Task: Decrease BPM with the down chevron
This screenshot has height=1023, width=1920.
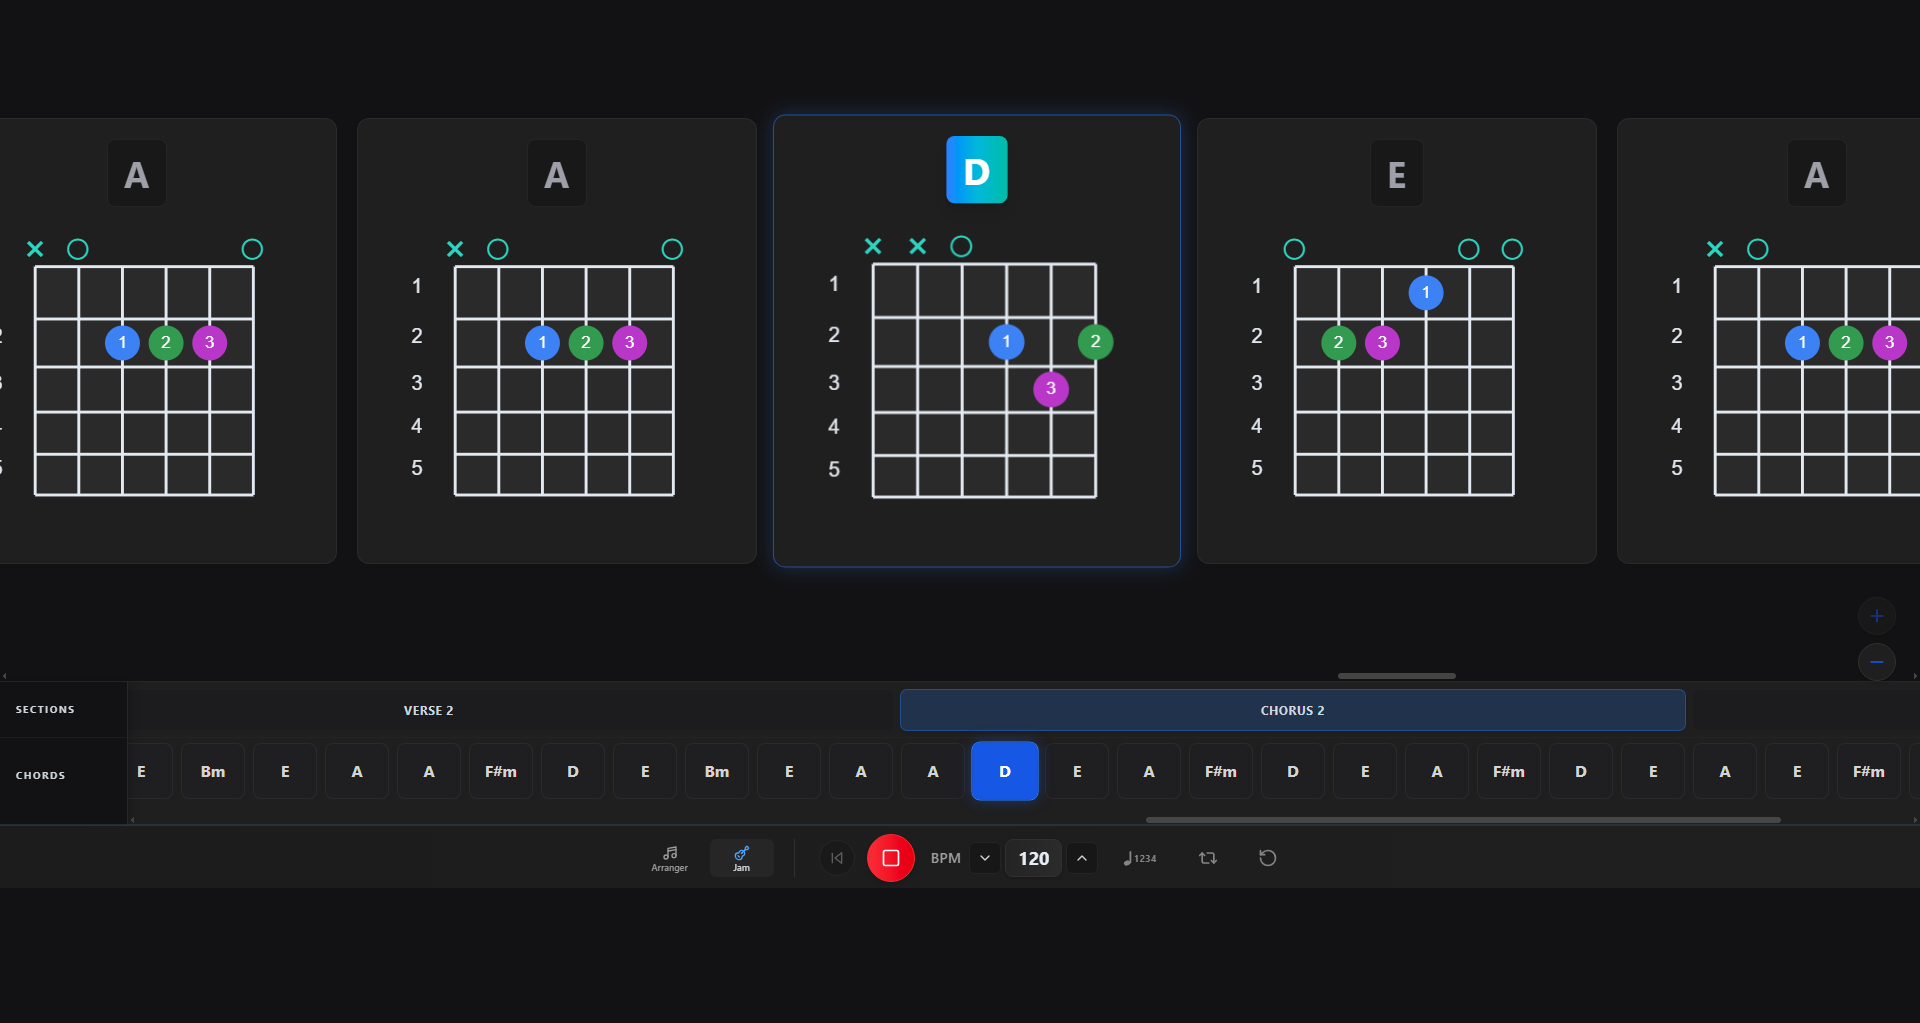Action: pos(985,858)
